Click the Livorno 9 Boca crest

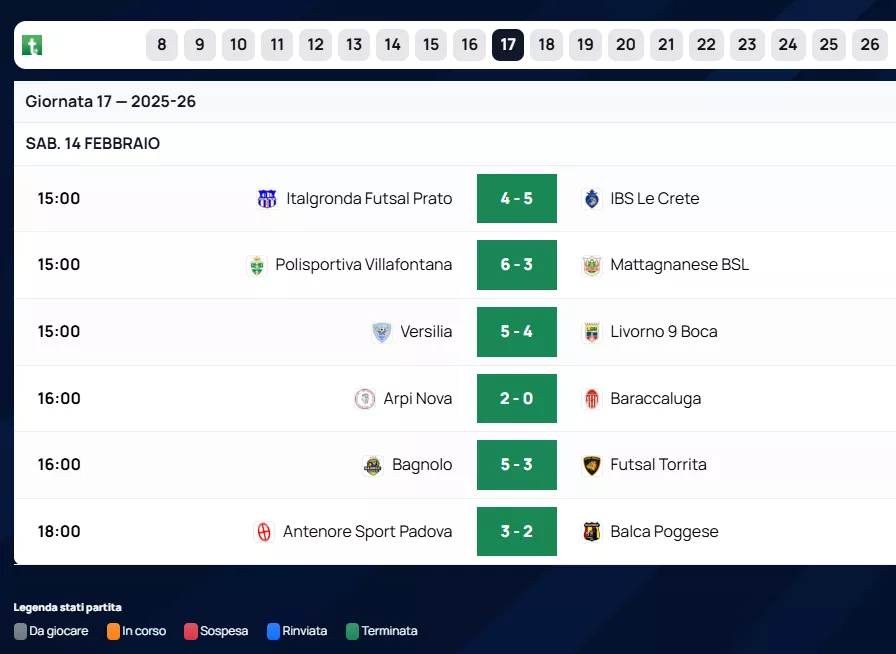(592, 332)
